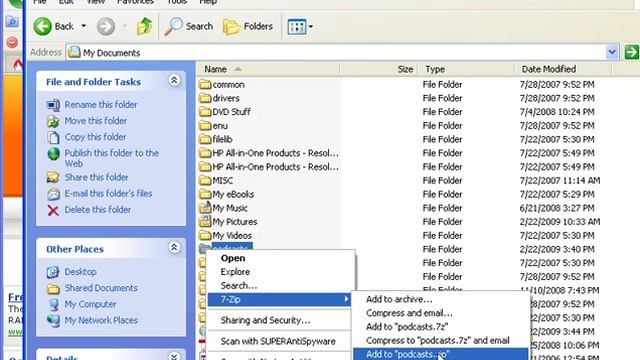
Task: Choose Sharing and Security... menu item
Action: point(280,320)
